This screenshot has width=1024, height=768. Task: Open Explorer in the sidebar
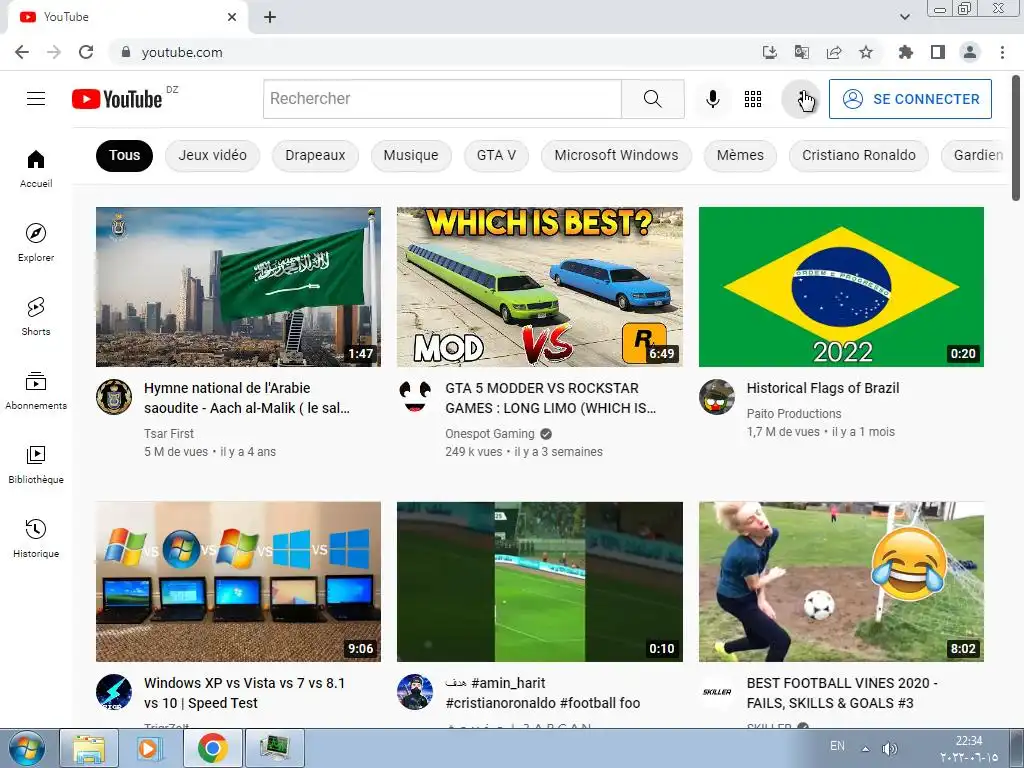coord(36,242)
